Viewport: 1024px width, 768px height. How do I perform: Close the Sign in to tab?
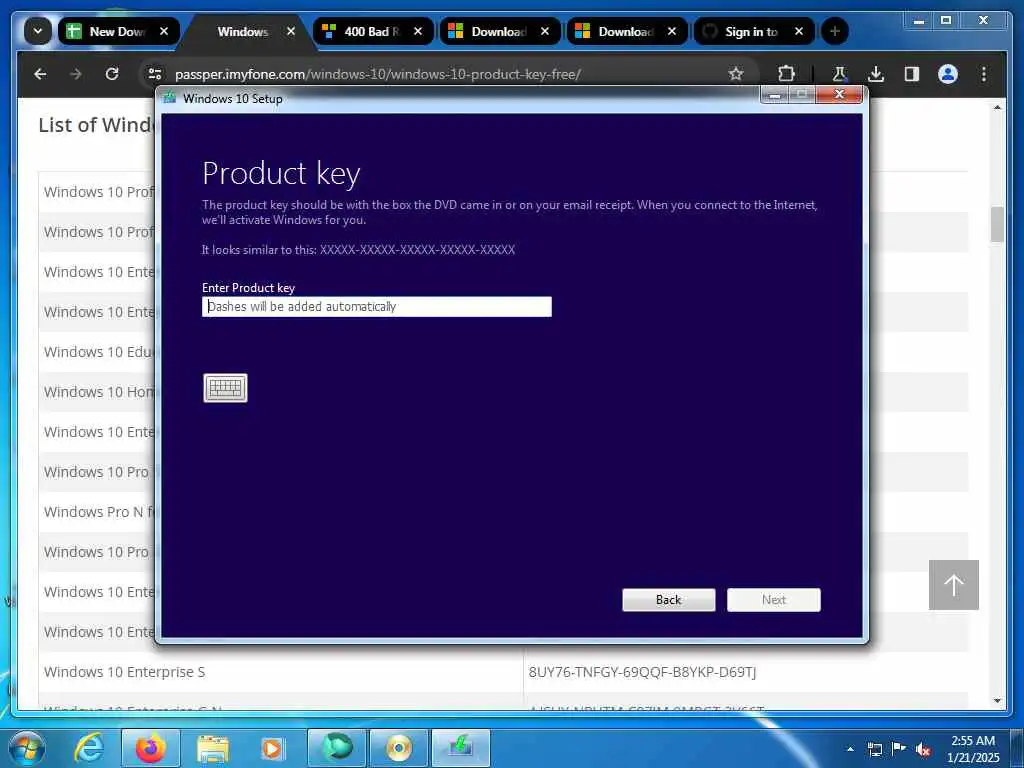(799, 31)
